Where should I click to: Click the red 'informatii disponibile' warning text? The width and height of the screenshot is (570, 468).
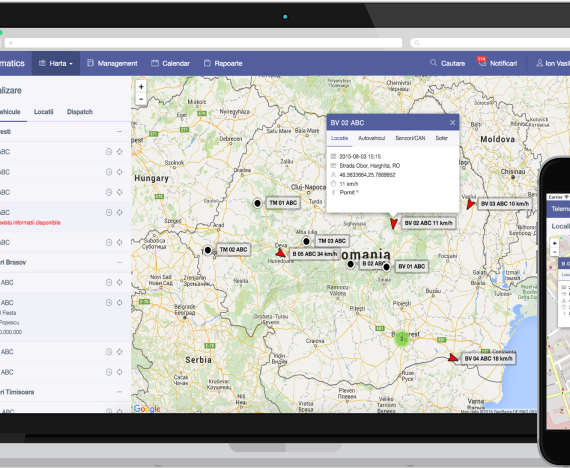[x=30, y=223]
